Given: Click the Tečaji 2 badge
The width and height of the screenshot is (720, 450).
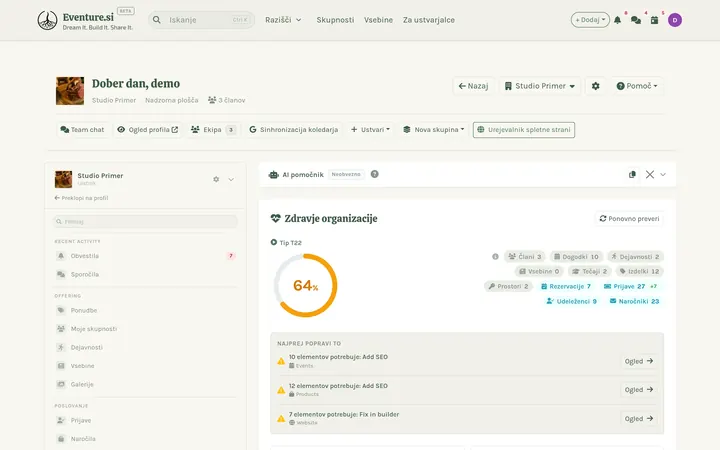Looking at the screenshot, I should pos(590,271).
